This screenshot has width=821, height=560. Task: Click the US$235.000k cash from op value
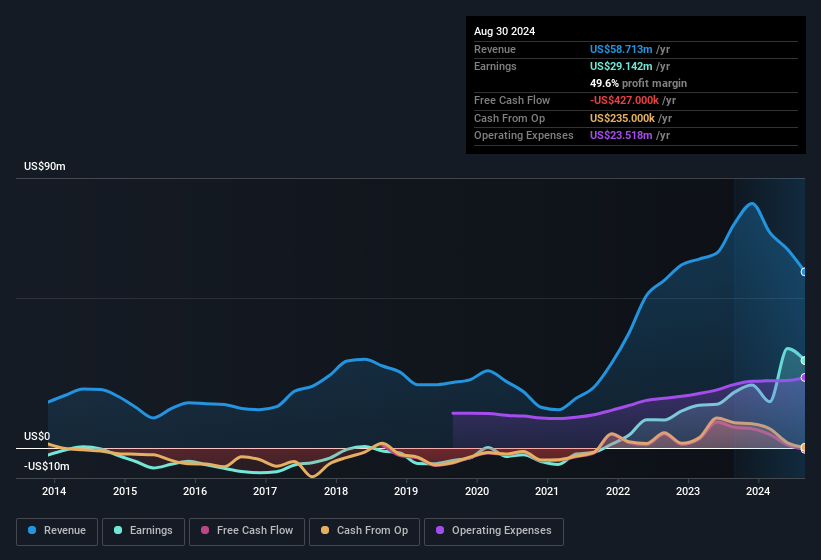click(x=622, y=118)
